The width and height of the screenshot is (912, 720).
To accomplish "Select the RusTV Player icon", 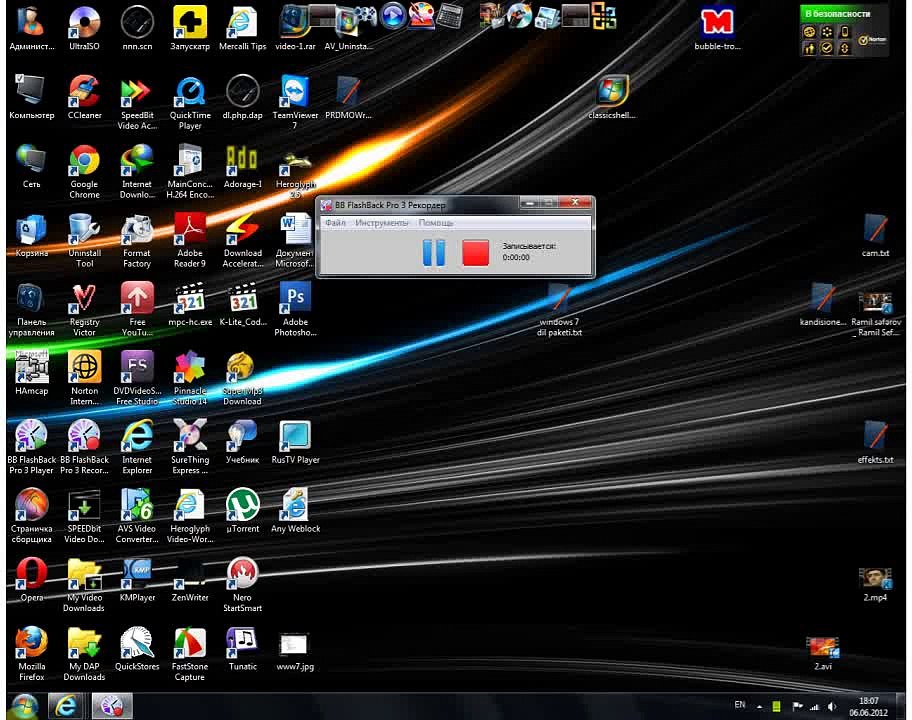I will pos(295,442).
